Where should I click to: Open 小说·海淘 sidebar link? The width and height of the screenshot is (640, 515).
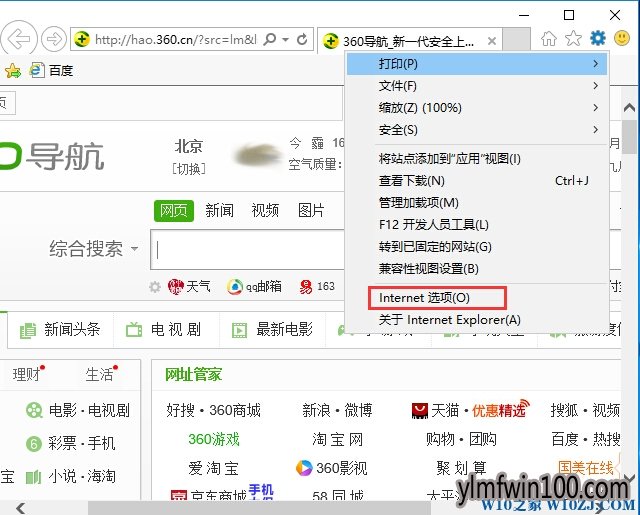[x=71, y=476]
